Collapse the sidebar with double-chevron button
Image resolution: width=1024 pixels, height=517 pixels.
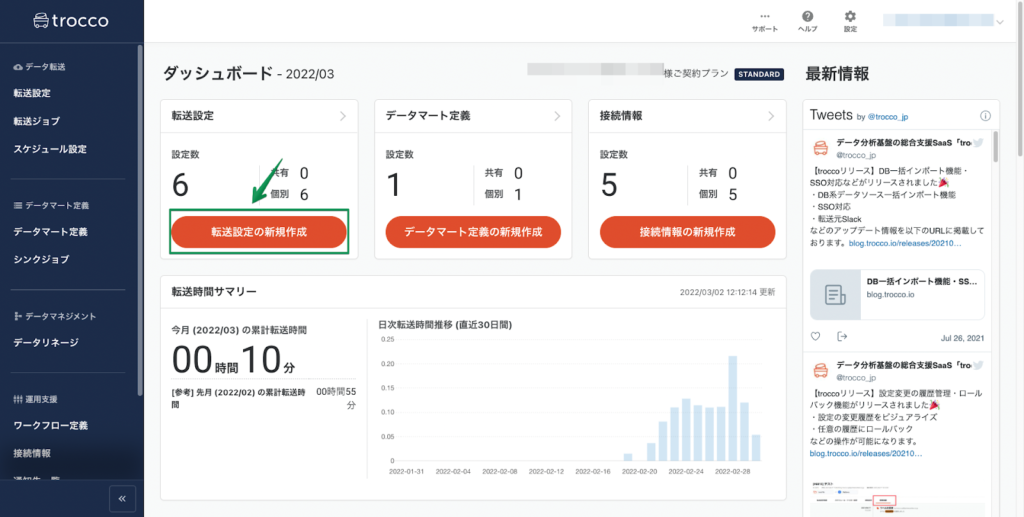click(123, 497)
